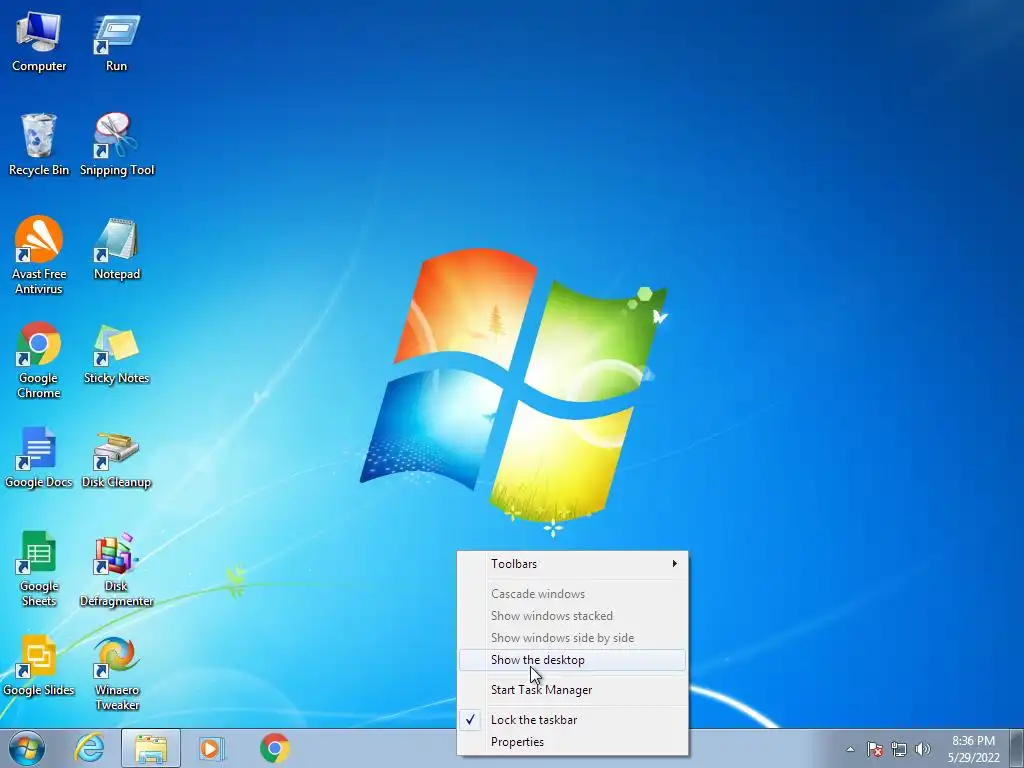Select the Snipping Tool shortcut
Screen dimensions: 1024x768
117,145
